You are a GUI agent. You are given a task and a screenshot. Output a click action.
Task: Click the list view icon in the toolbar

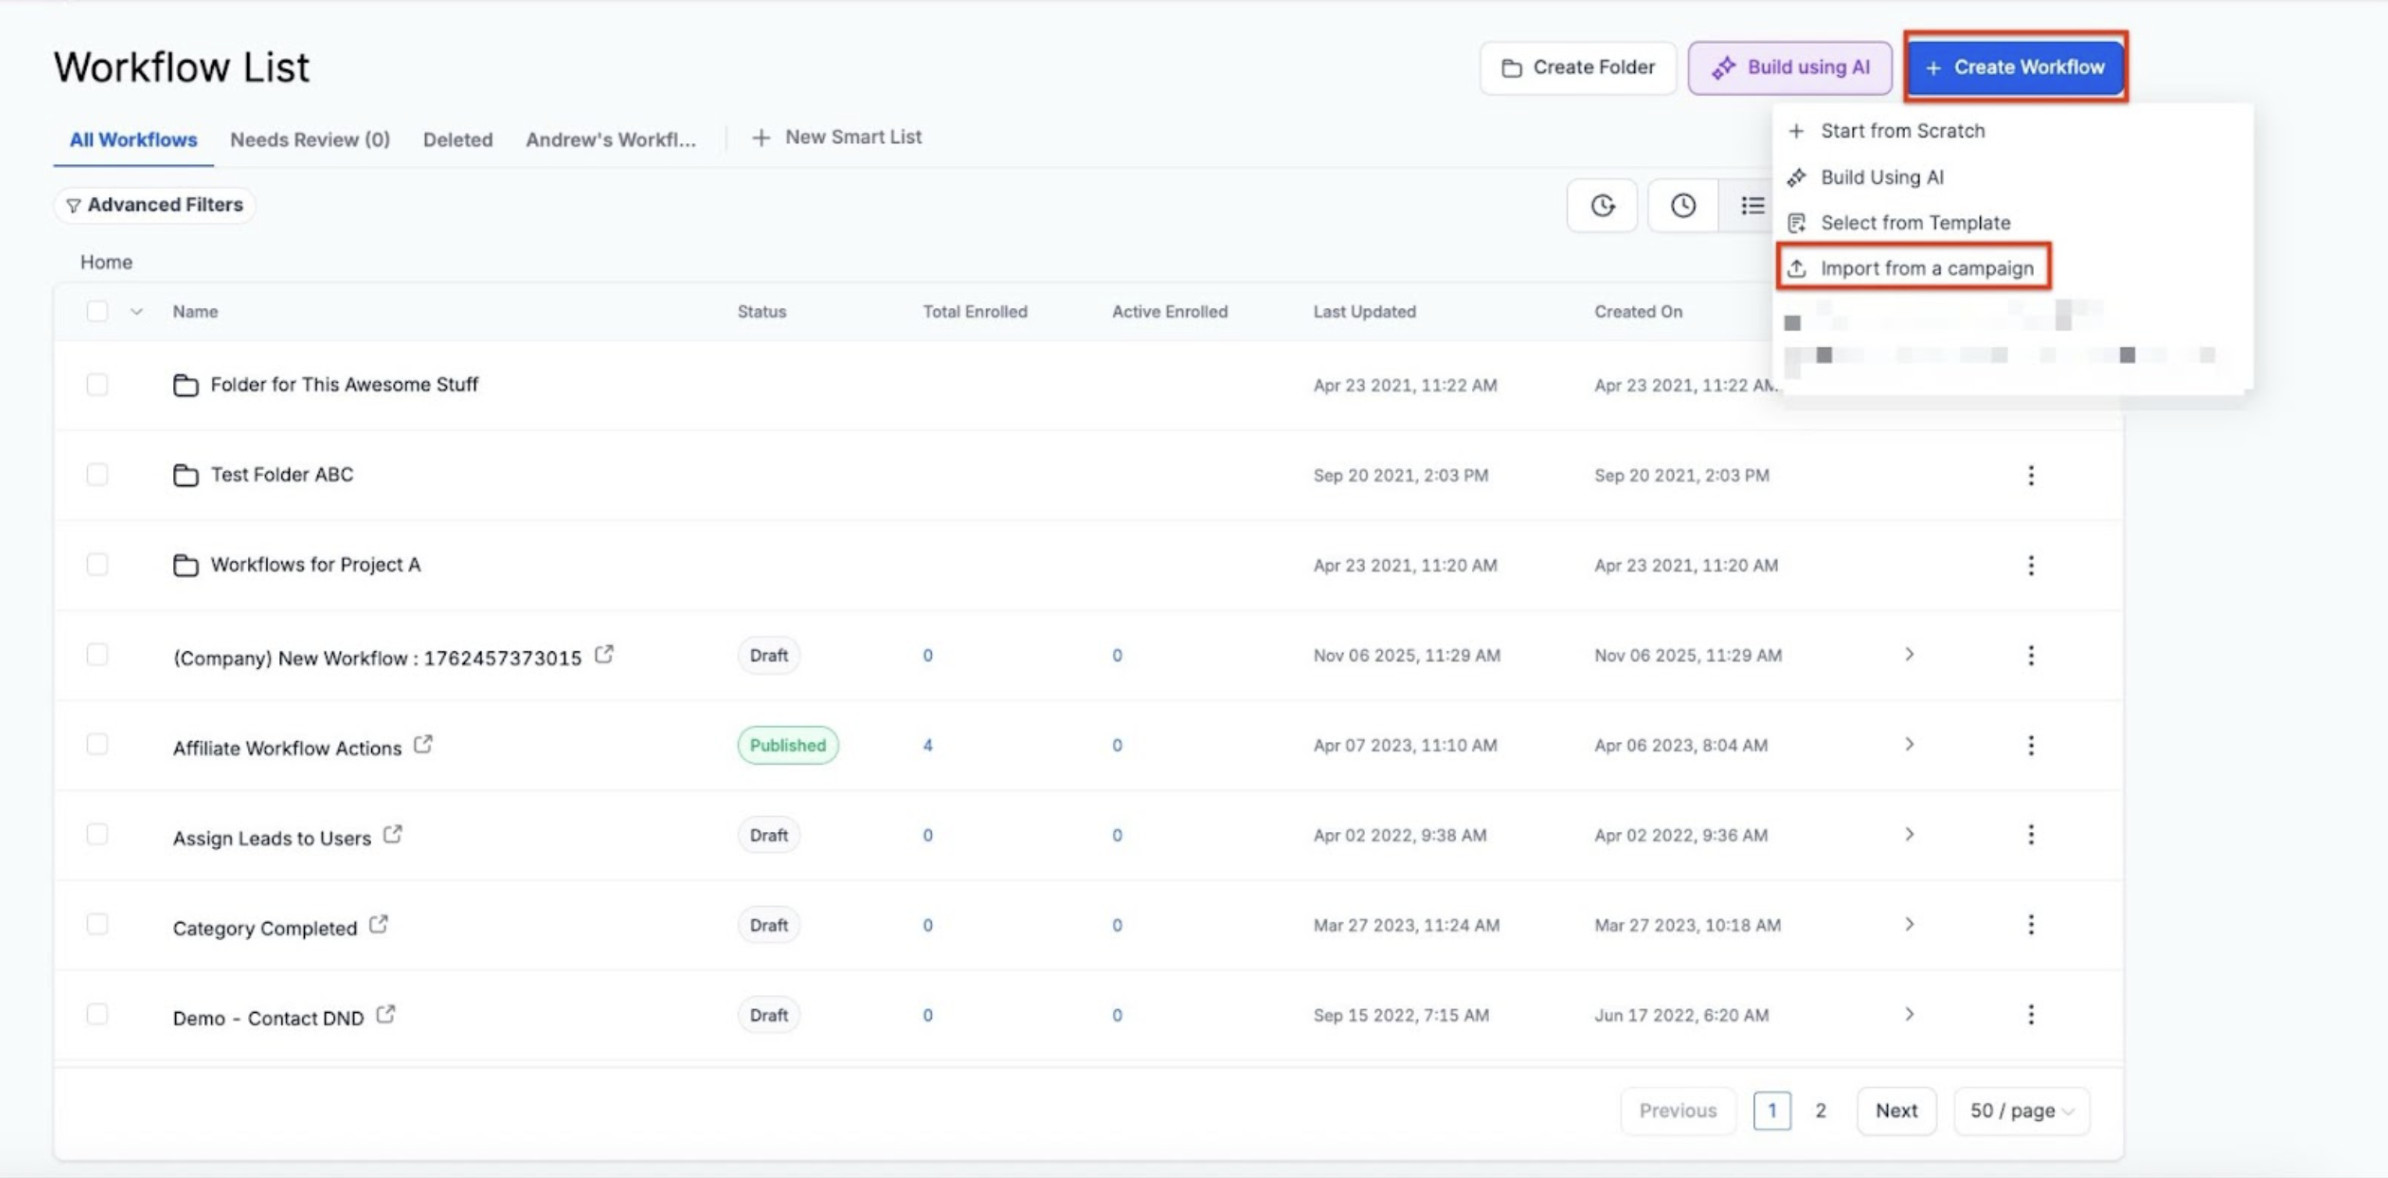coord(1752,205)
